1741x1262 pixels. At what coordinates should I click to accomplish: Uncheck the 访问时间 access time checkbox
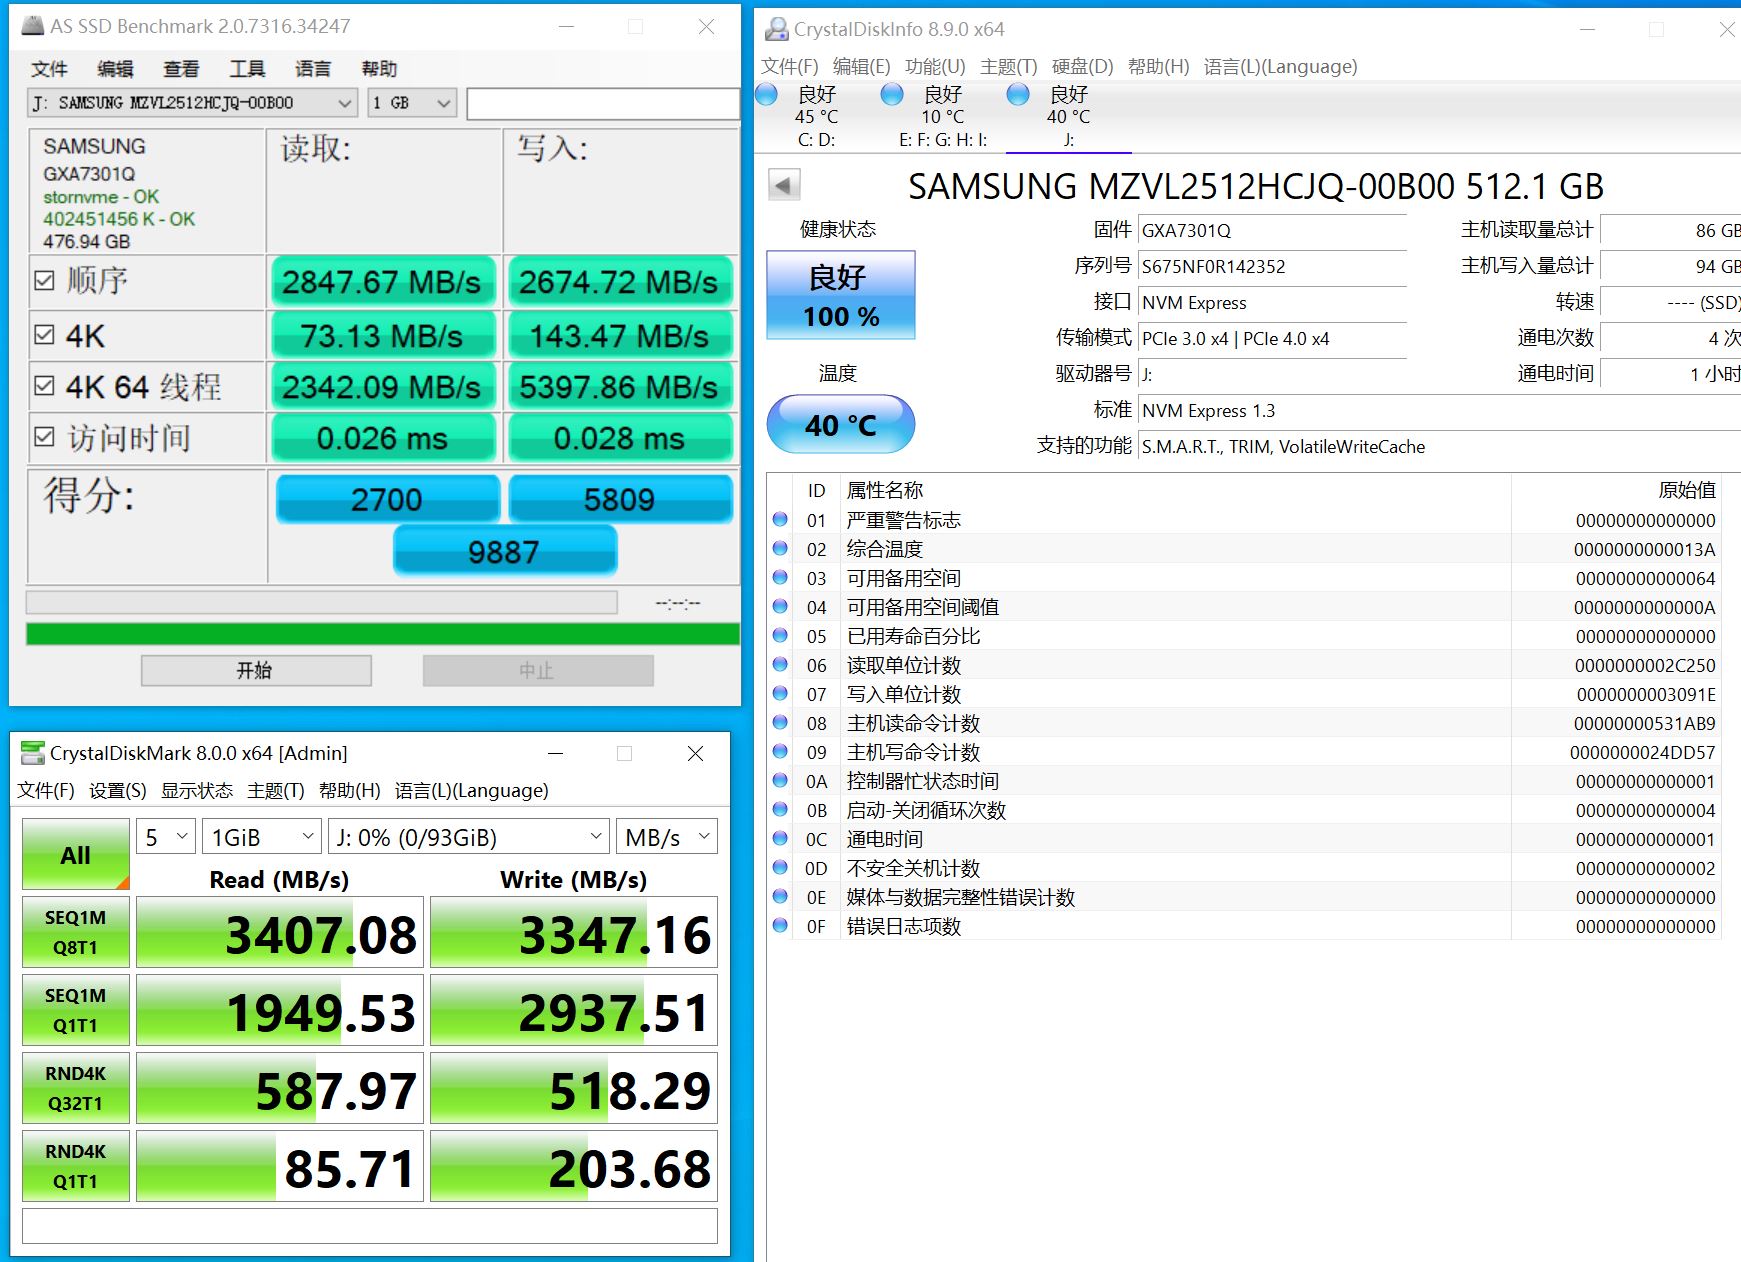click(x=44, y=437)
